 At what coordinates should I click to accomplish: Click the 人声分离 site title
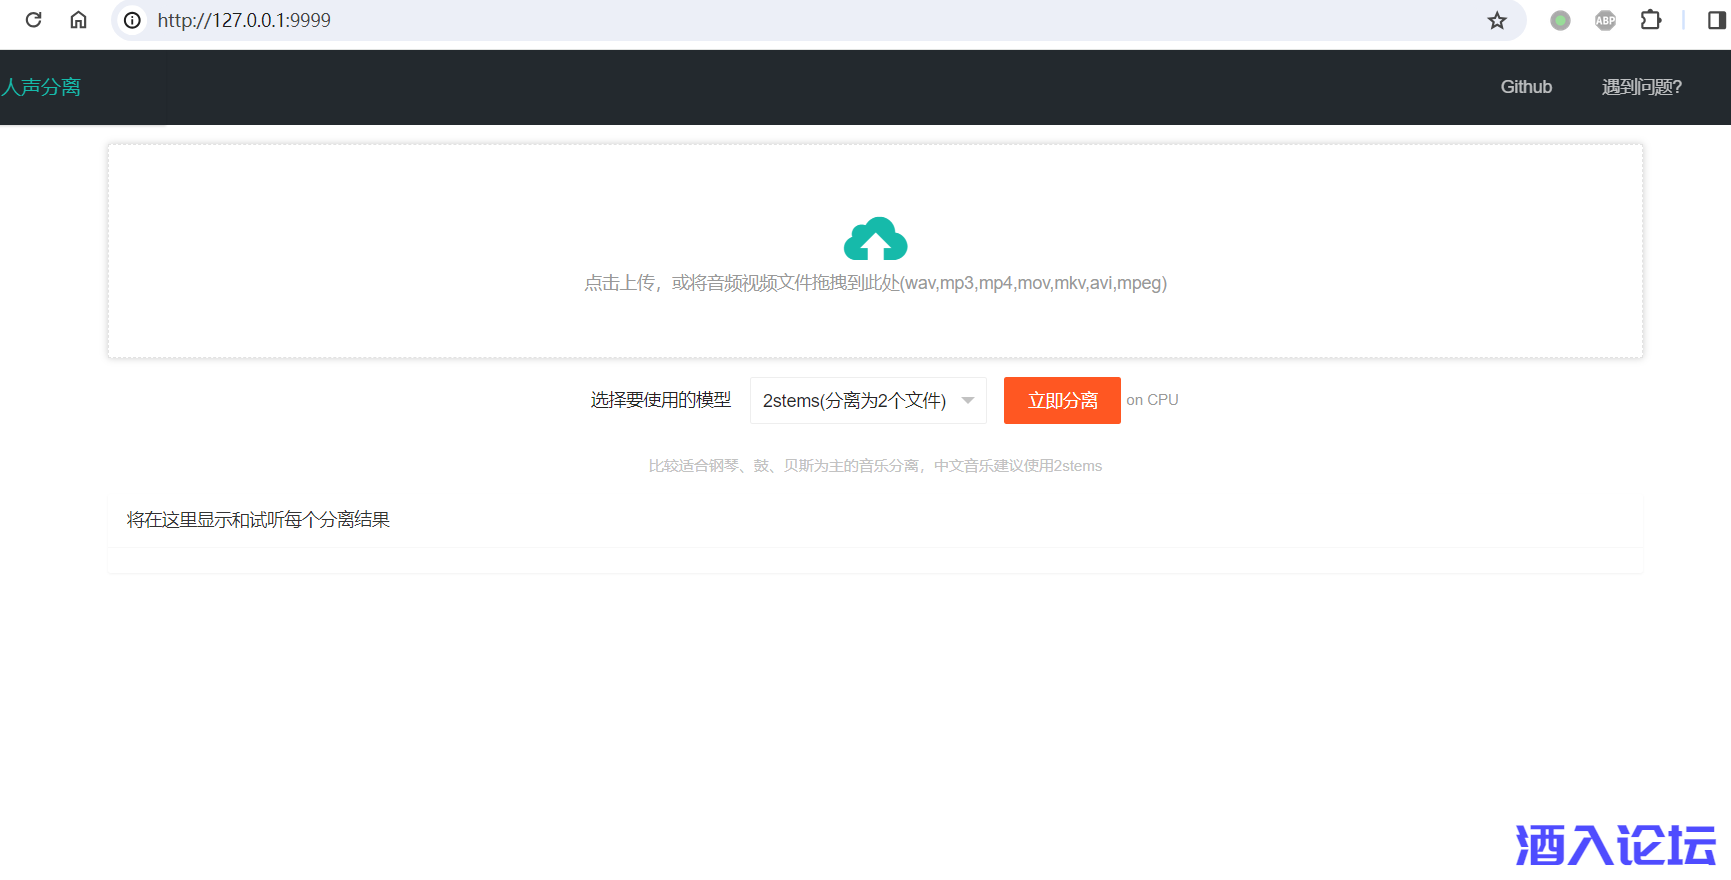pyautogui.click(x=42, y=87)
